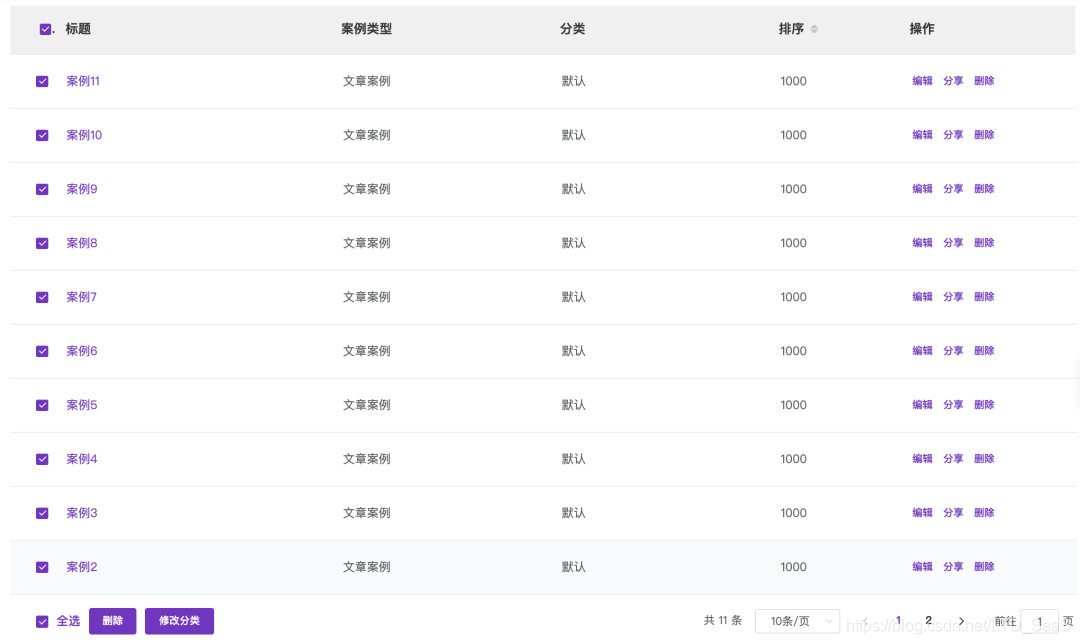The height and width of the screenshot is (644, 1080).
Task: Select page 1 in pagination
Action: click(898, 621)
